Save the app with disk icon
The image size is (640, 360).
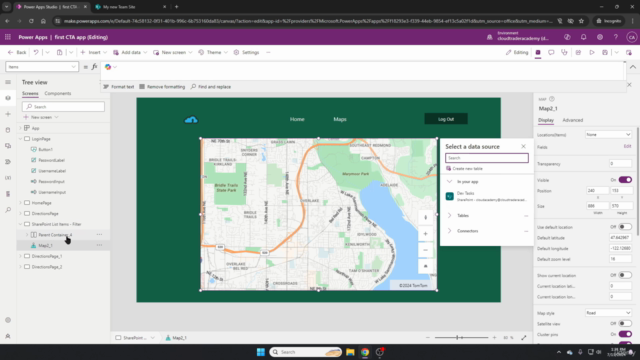[x=605, y=52]
